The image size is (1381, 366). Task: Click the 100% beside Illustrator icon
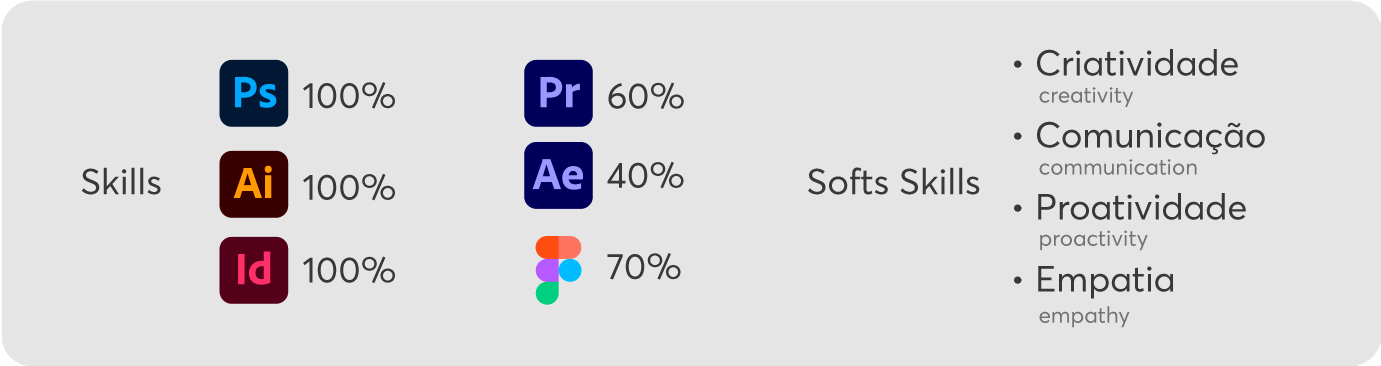349,187
